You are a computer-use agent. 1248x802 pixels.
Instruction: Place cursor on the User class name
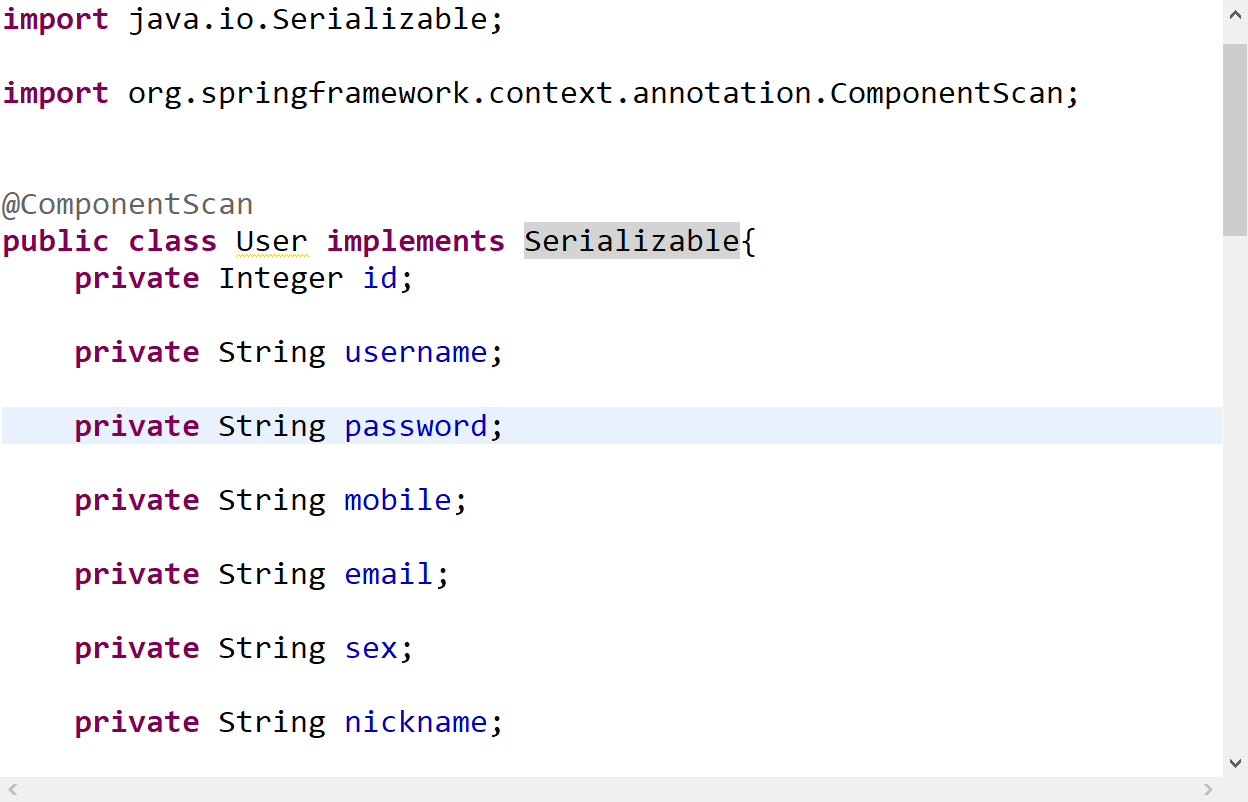(271, 241)
